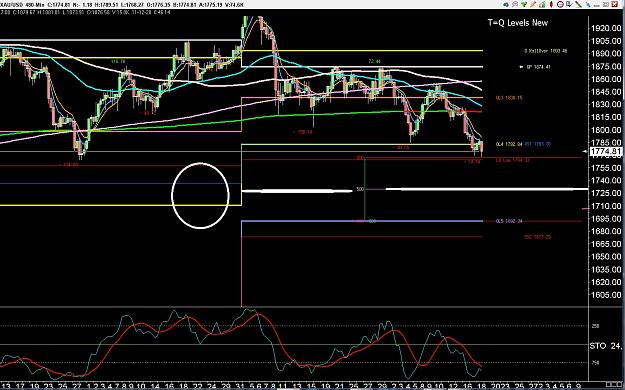Click the STO 24 stochastic value label
The width and height of the screenshot is (625, 390).
click(606, 346)
